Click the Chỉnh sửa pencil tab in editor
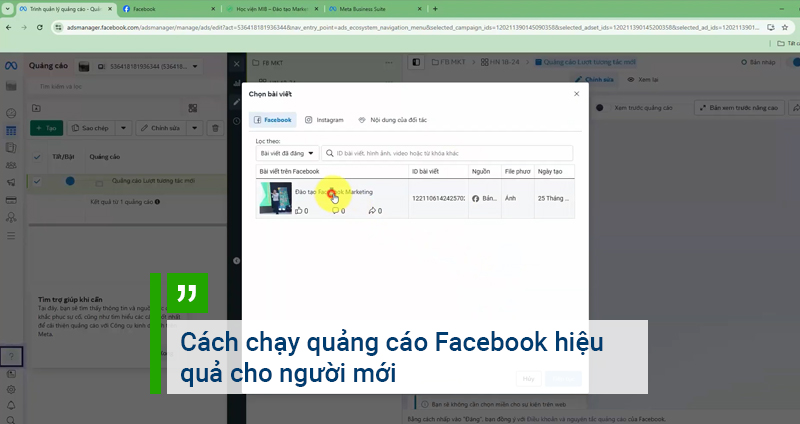 click(x=594, y=80)
